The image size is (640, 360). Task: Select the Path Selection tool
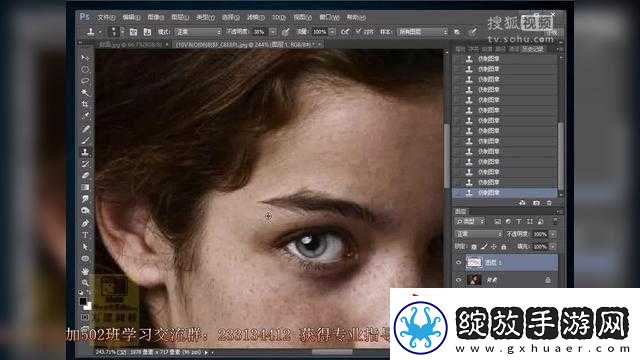[85, 247]
